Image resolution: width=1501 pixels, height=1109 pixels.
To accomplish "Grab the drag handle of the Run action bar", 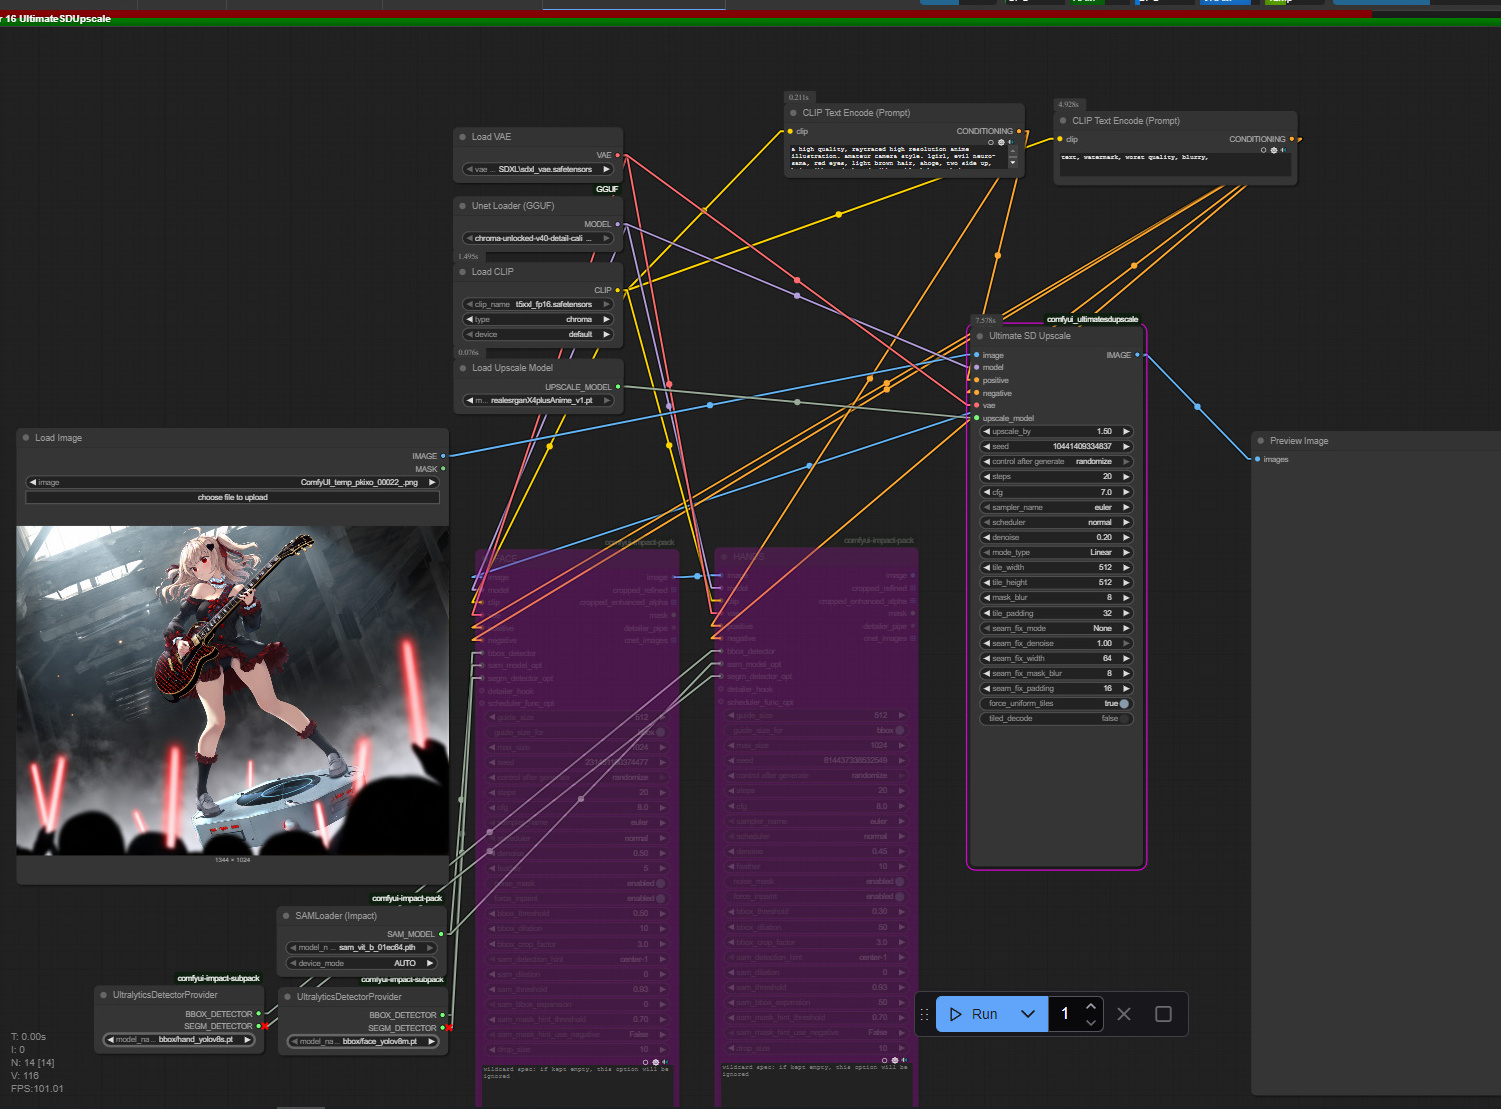I will (x=924, y=1014).
